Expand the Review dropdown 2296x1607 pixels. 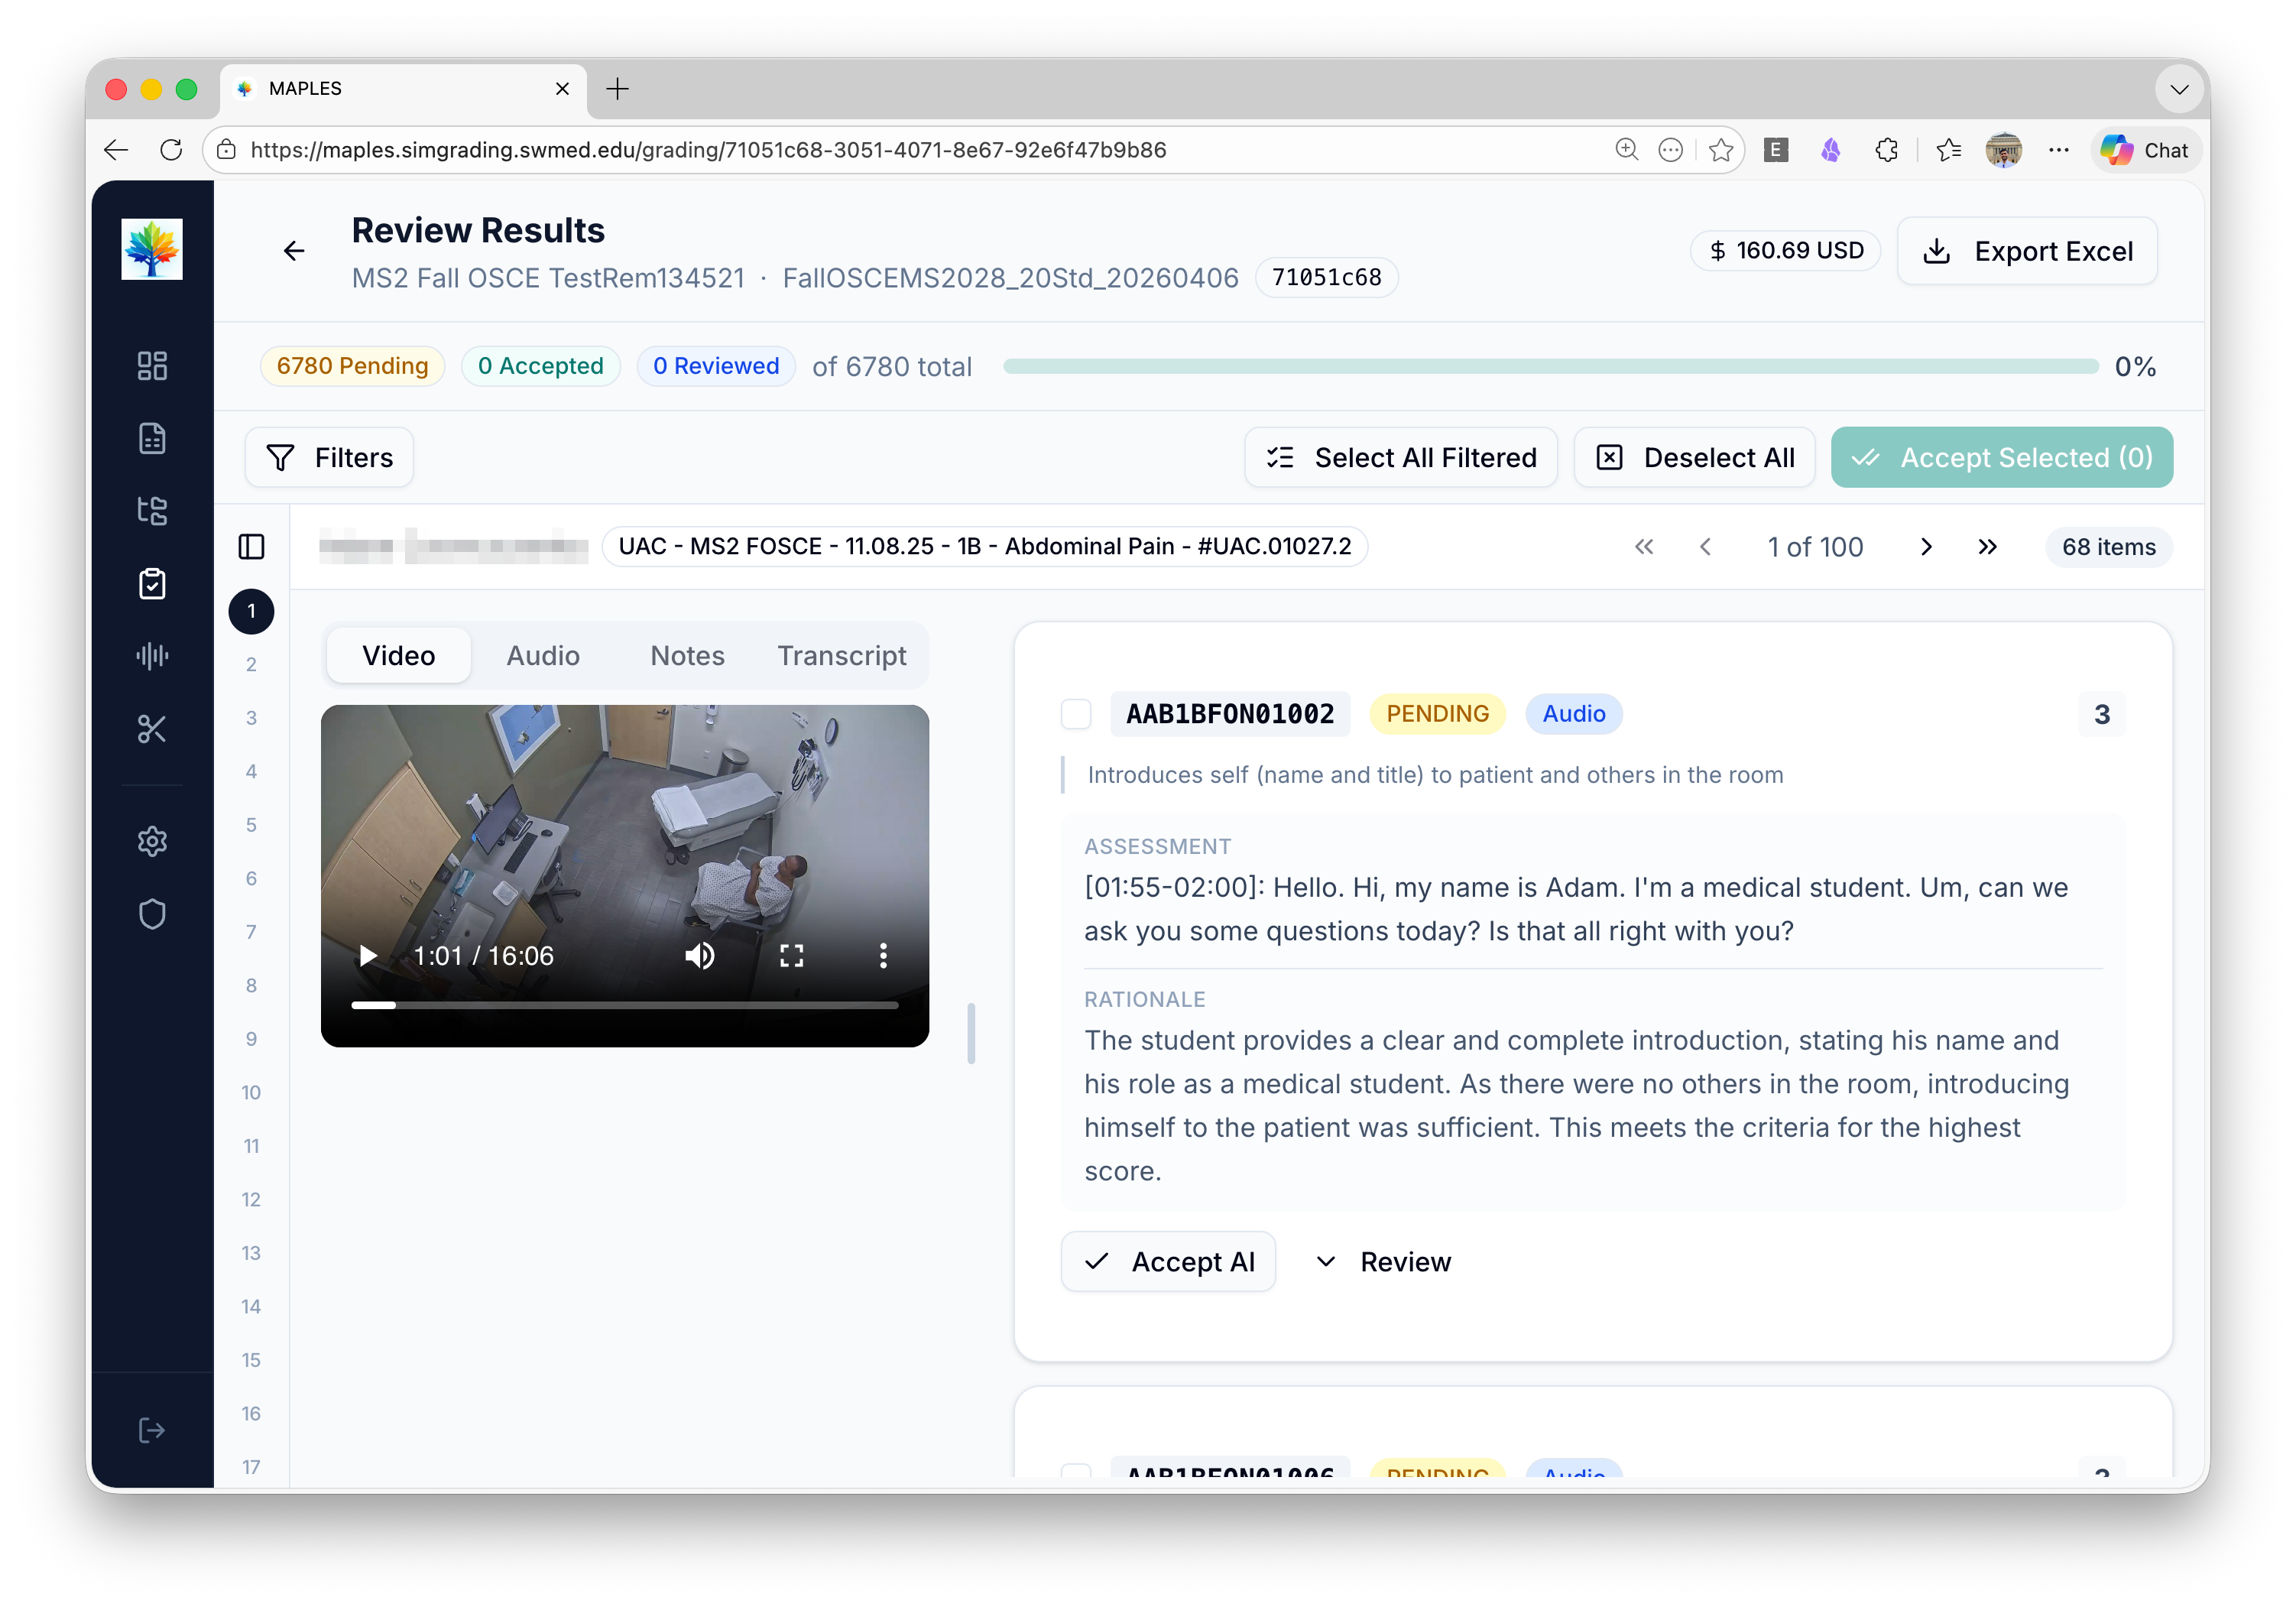click(x=1384, y=1262)
